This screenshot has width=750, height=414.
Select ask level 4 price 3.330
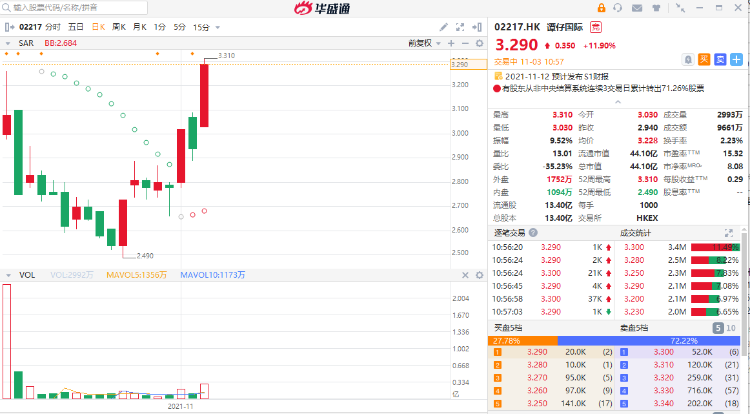tap(663, 391)
